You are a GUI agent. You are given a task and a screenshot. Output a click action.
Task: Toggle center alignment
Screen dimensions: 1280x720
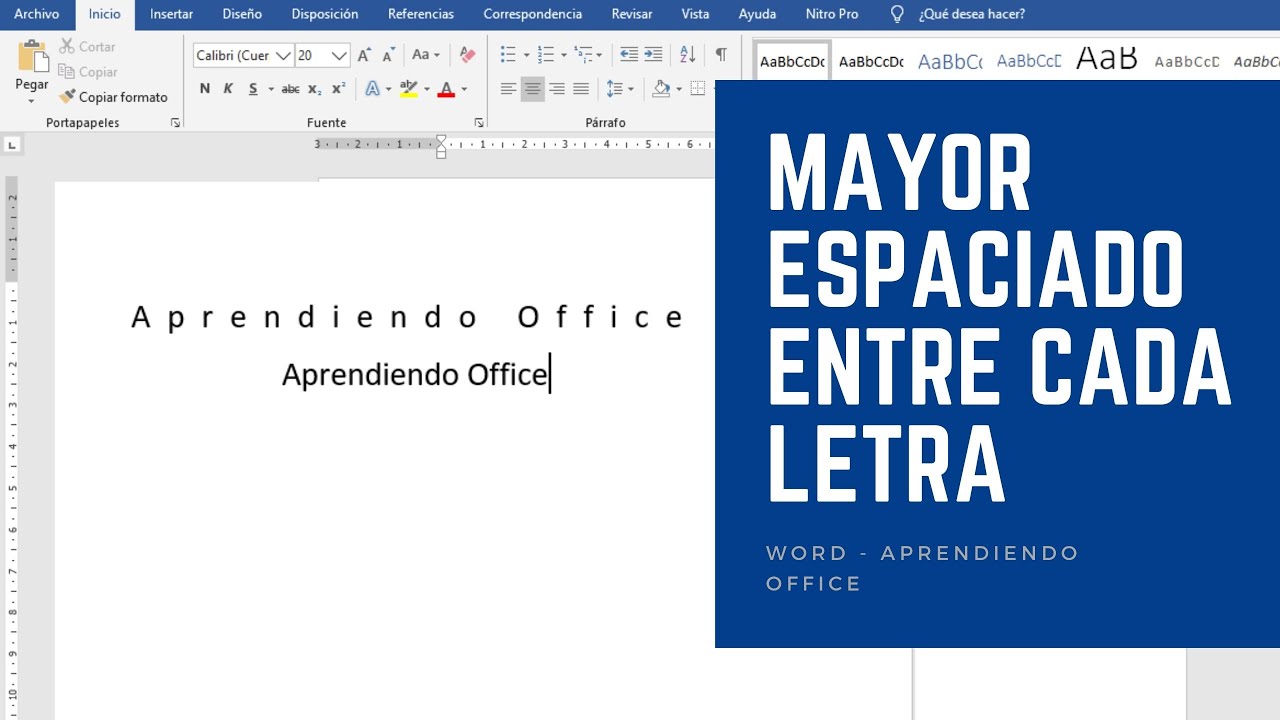(532, 89)
